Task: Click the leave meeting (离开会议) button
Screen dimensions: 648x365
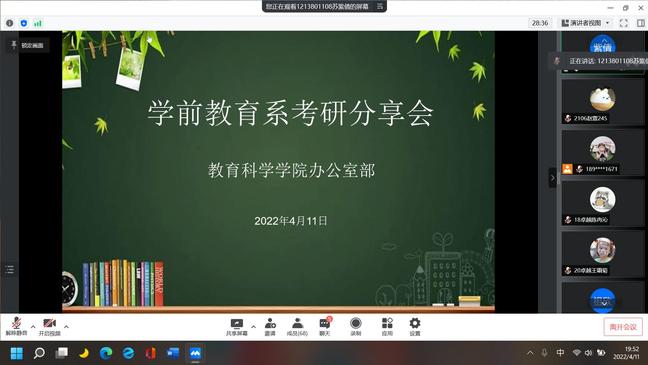Action: [x=623, y=327]
